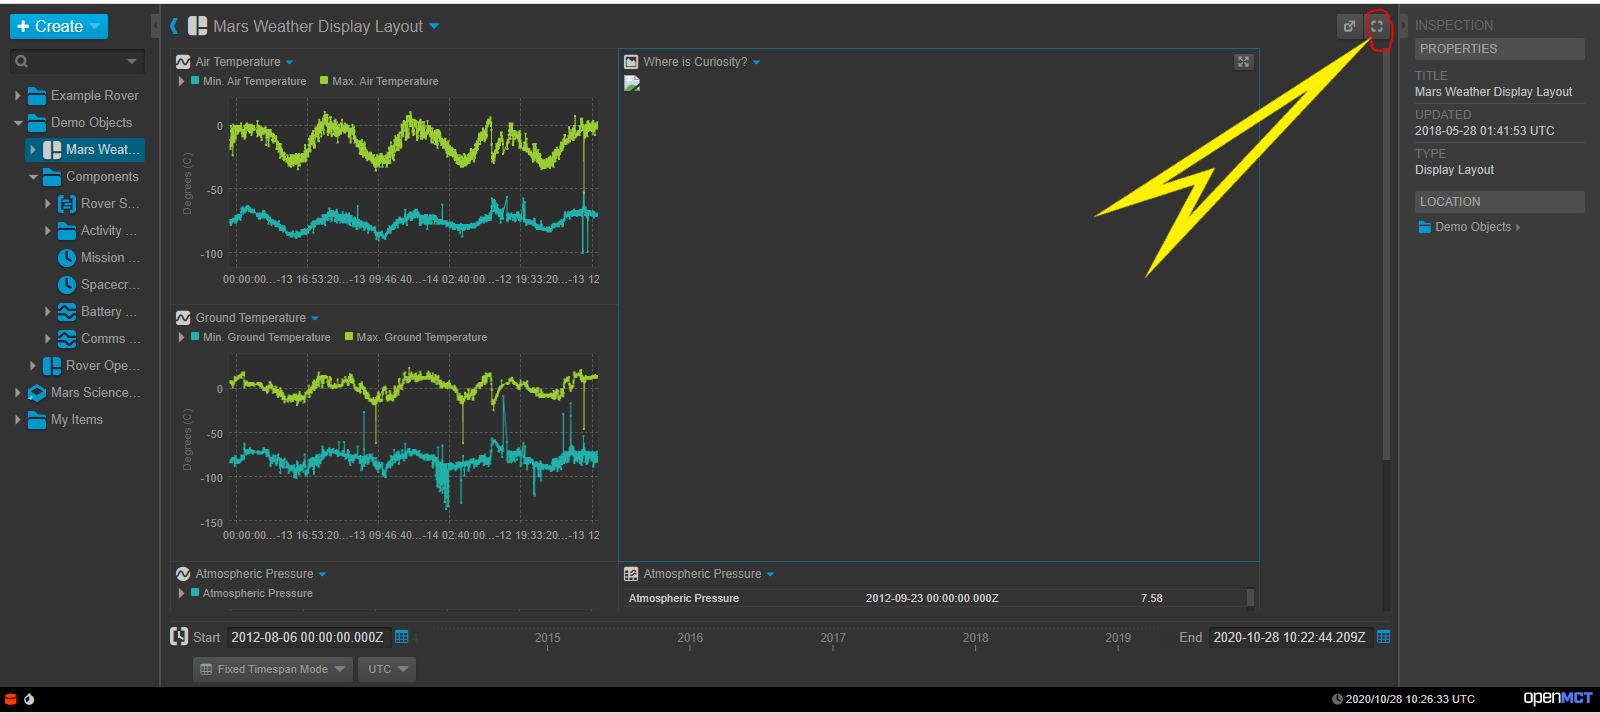Screen dimensions: 1600x713
Task: Follow the Demo Objects location link
Action: pos(1472,227)
